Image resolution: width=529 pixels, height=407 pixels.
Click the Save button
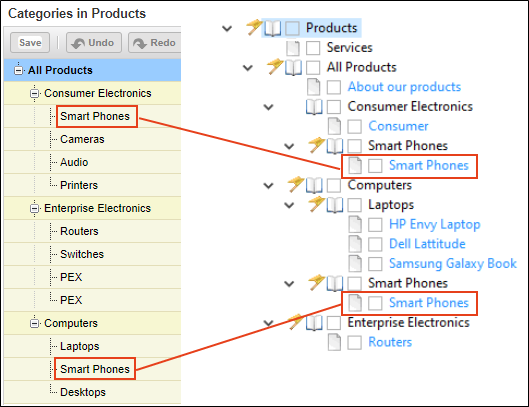pyautogui.click(x=30, y=43)
